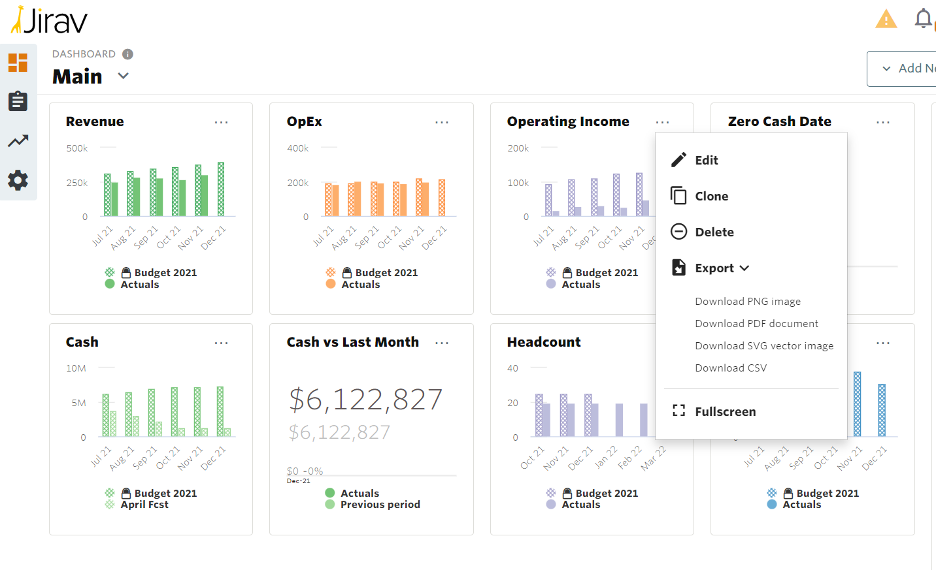Click the trending line chart sidebar icon
Image resolution: width=936 pixels, height=570 pixels.
(18, 141)
